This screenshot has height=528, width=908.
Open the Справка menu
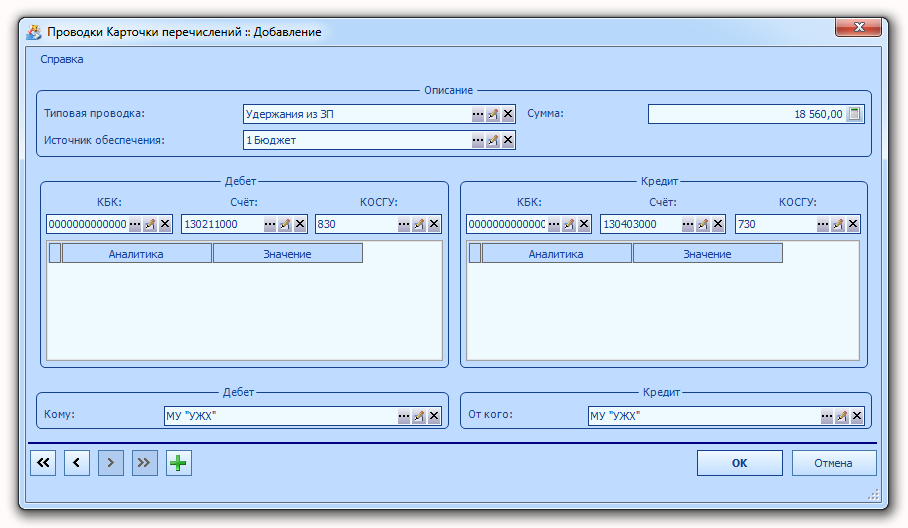[x=61, y=59]
